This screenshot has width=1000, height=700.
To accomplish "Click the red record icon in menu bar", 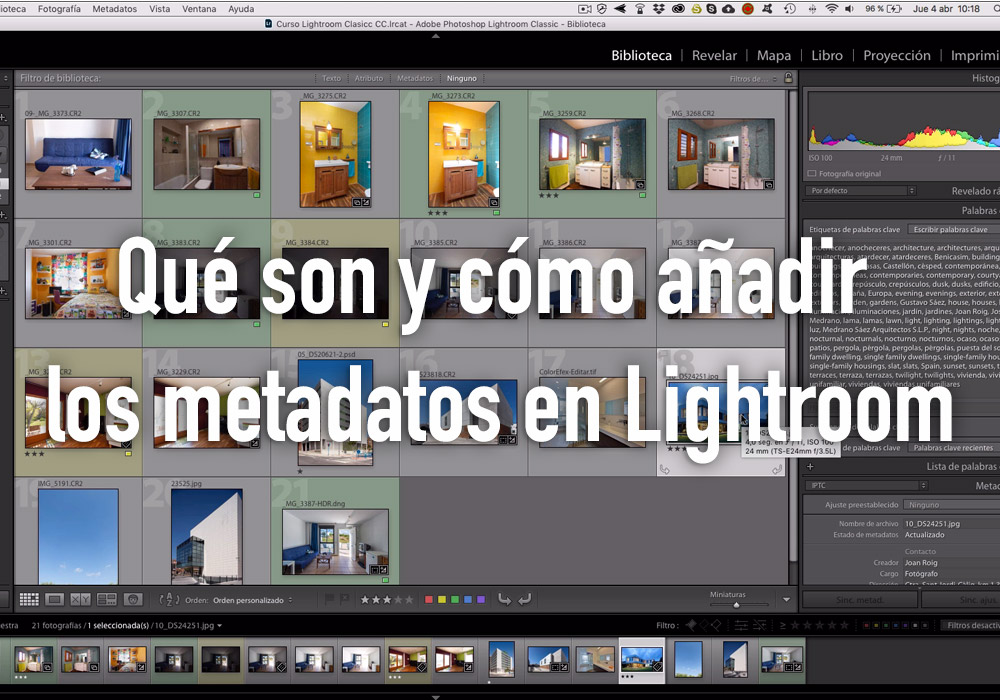I will pos(748,9).
